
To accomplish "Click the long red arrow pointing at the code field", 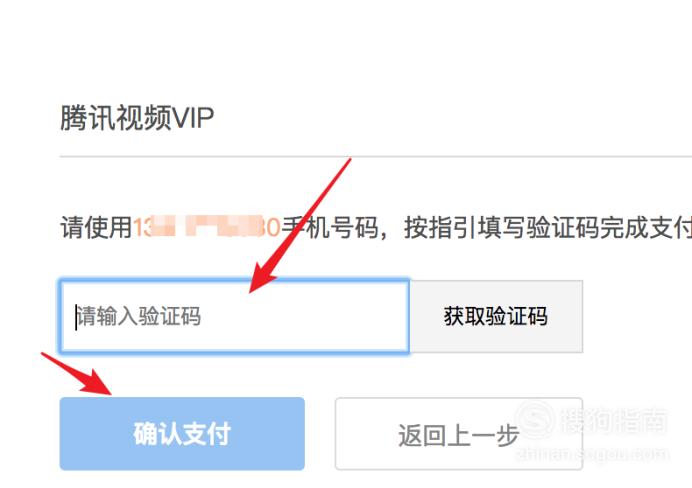I will pyautogui.click(x=300, y=225).
